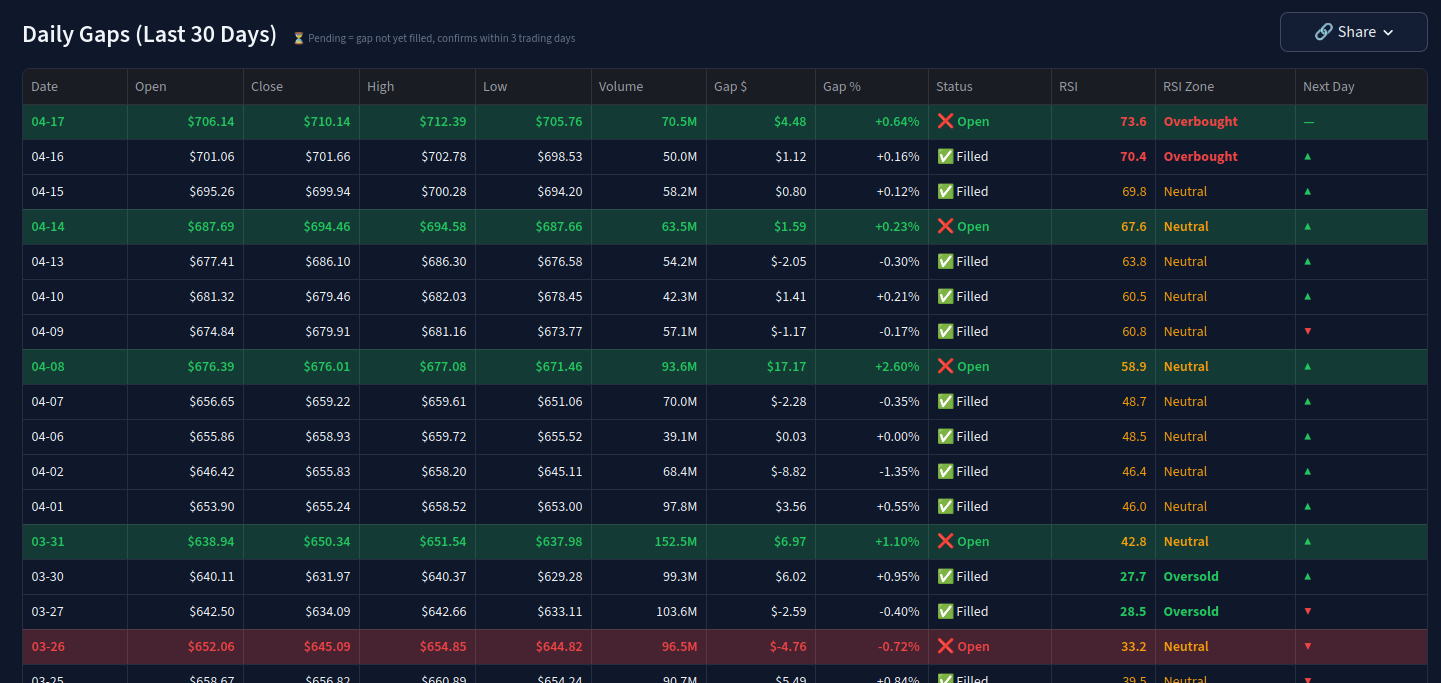Click Overbought label in 04-16 row

1200,156
